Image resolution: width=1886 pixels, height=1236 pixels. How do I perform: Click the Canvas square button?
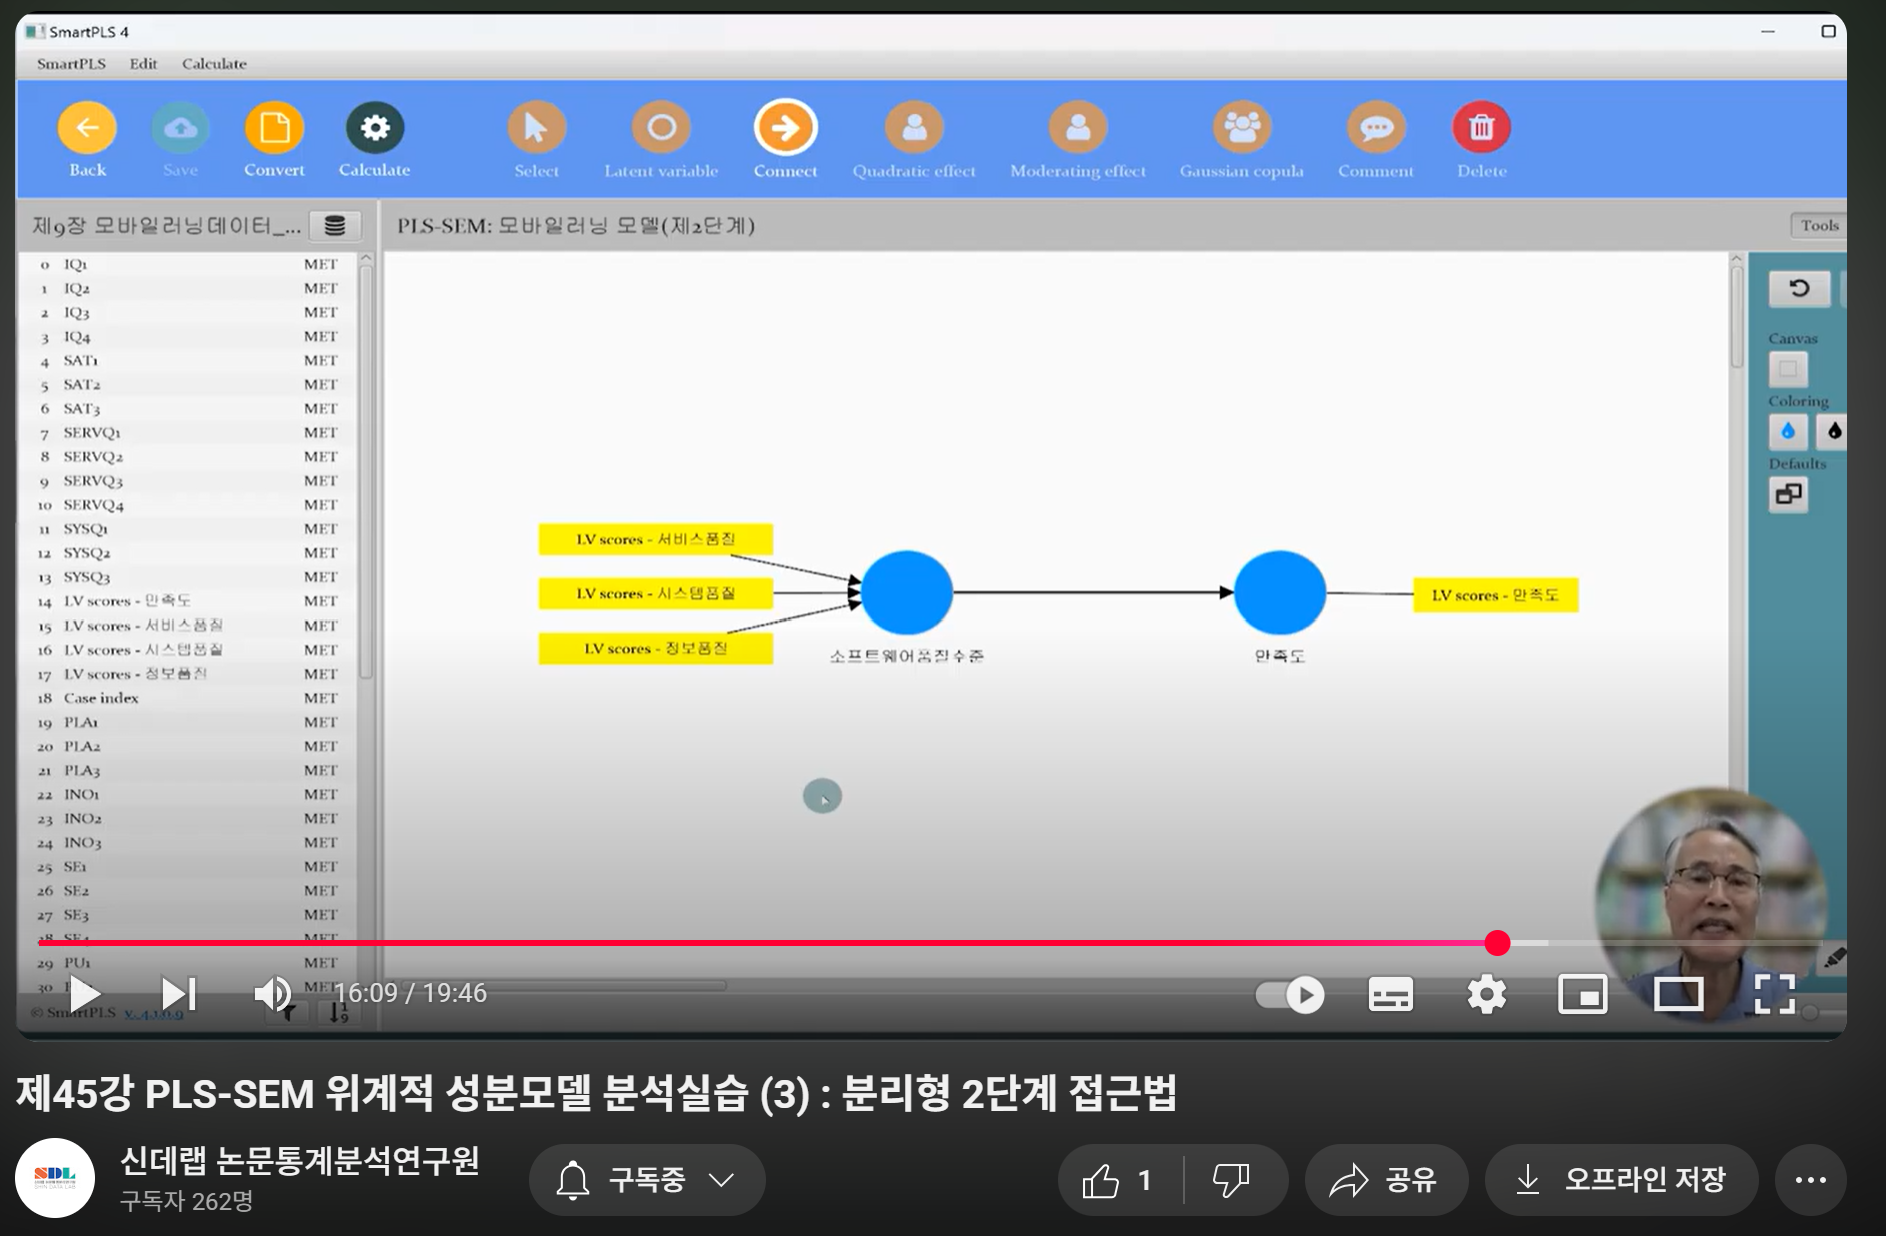click(x=1788, y=369)
